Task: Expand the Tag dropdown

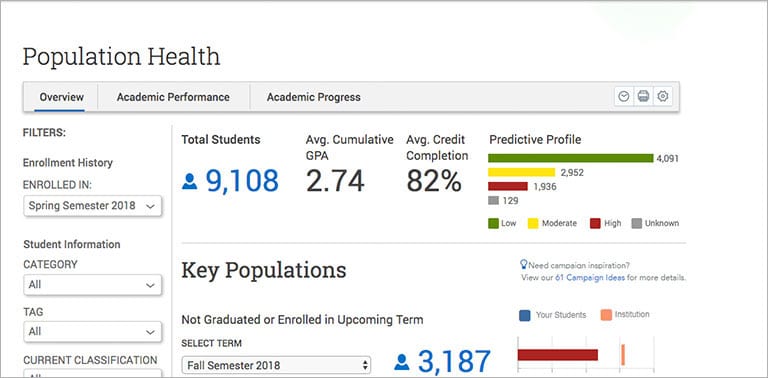Action: click(92, 332)
